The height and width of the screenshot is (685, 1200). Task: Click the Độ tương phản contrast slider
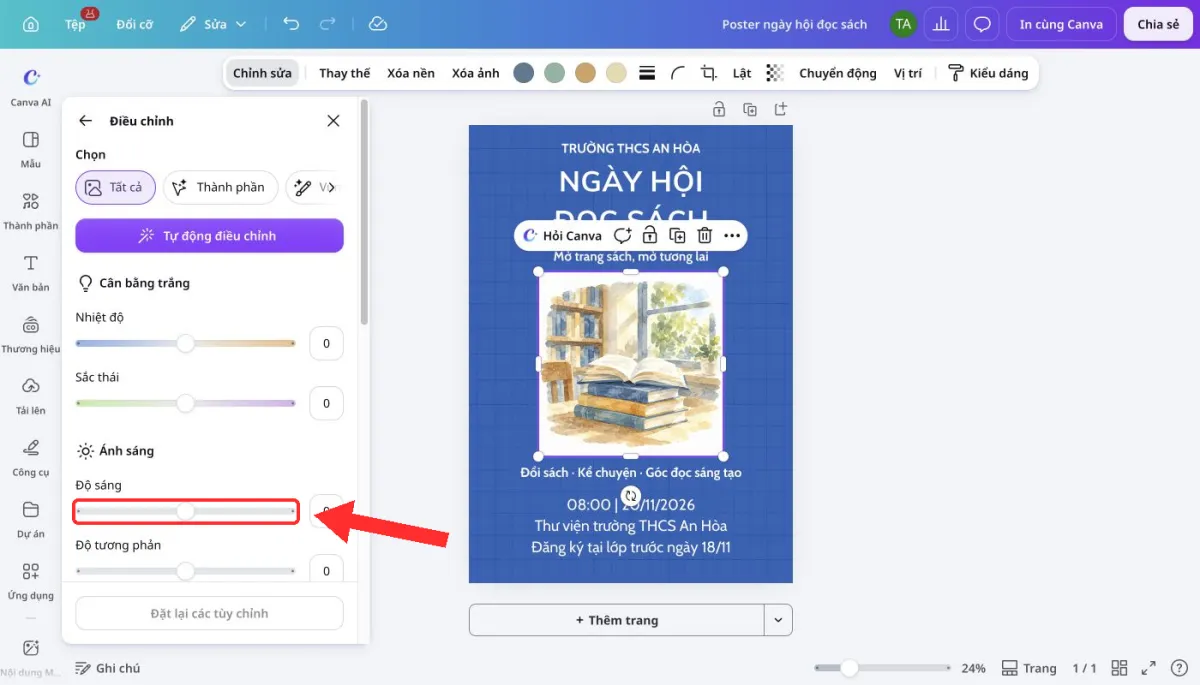point(186,571)
